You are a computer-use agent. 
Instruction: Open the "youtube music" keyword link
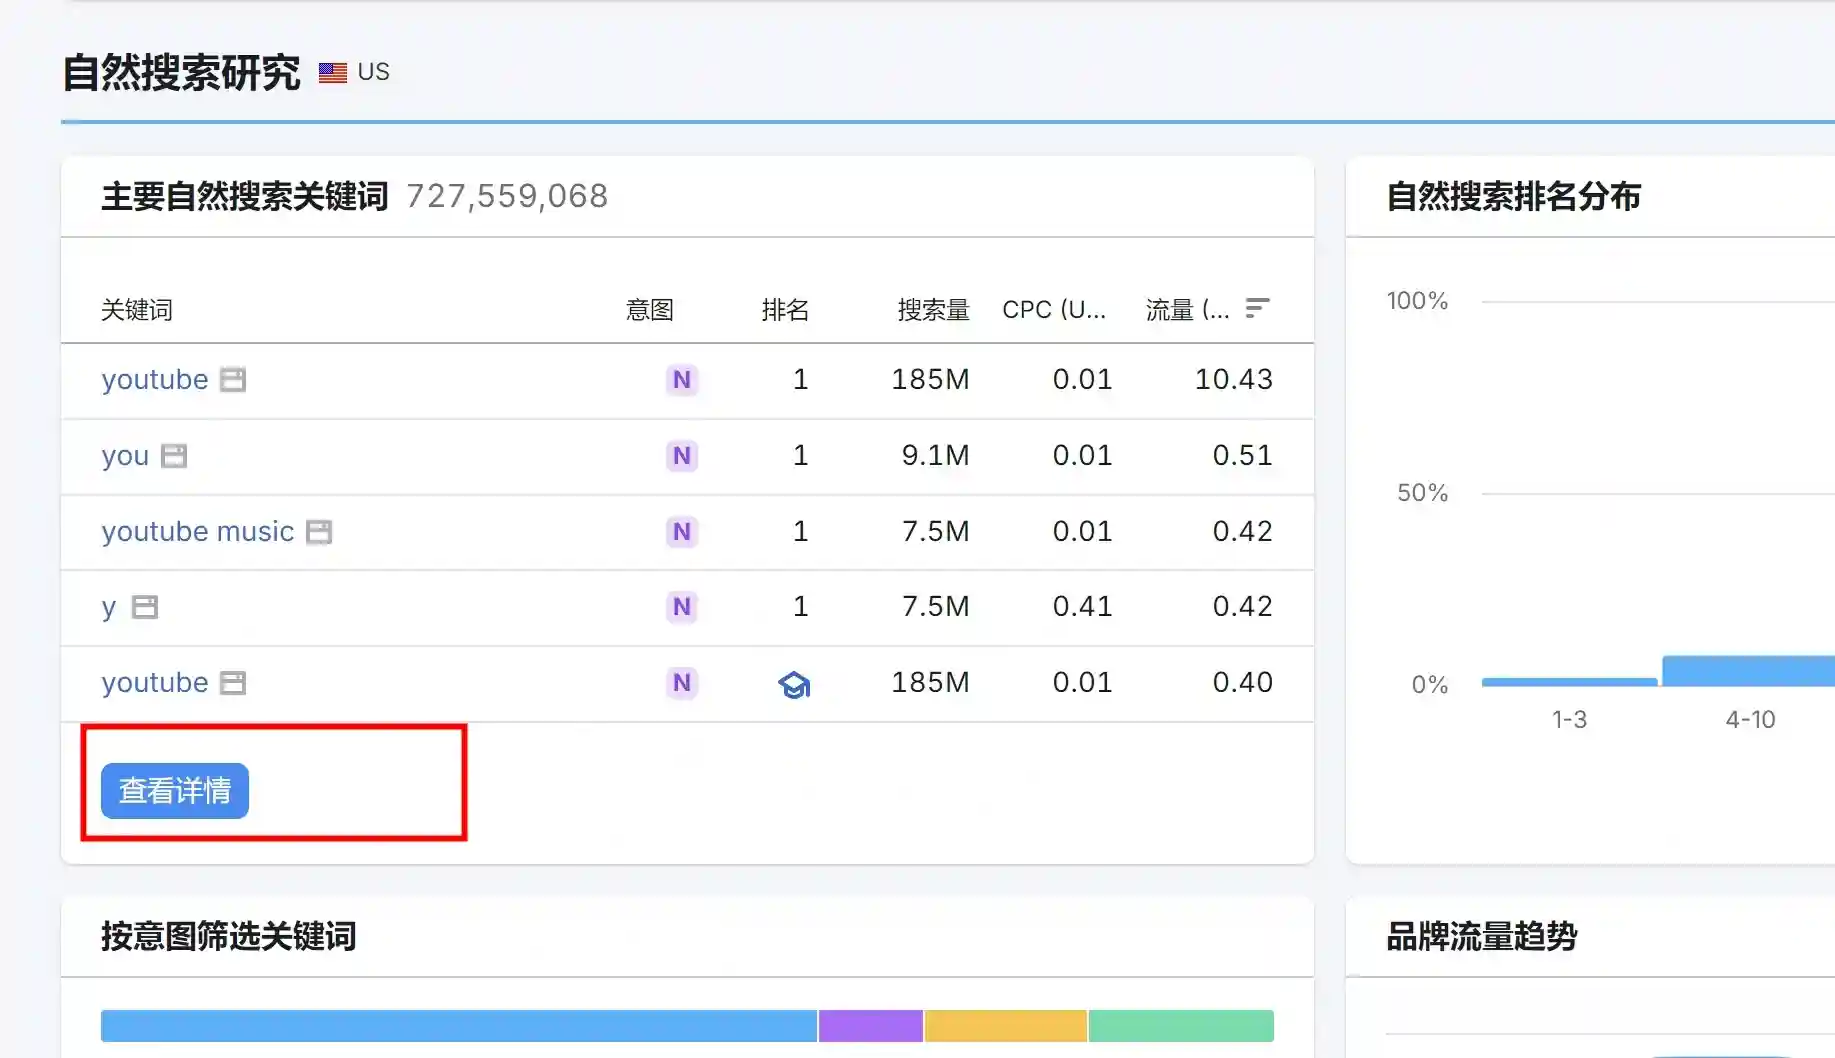point(198,532)
